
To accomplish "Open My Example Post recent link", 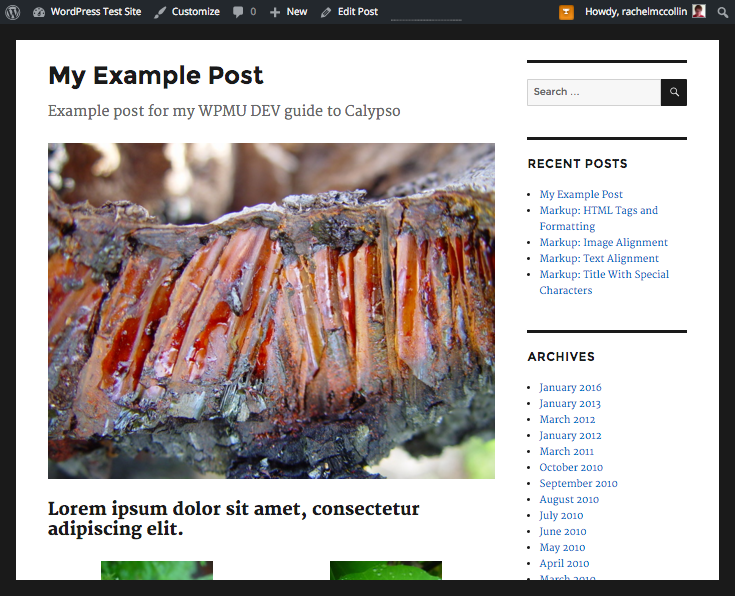I will coord(581,194).
